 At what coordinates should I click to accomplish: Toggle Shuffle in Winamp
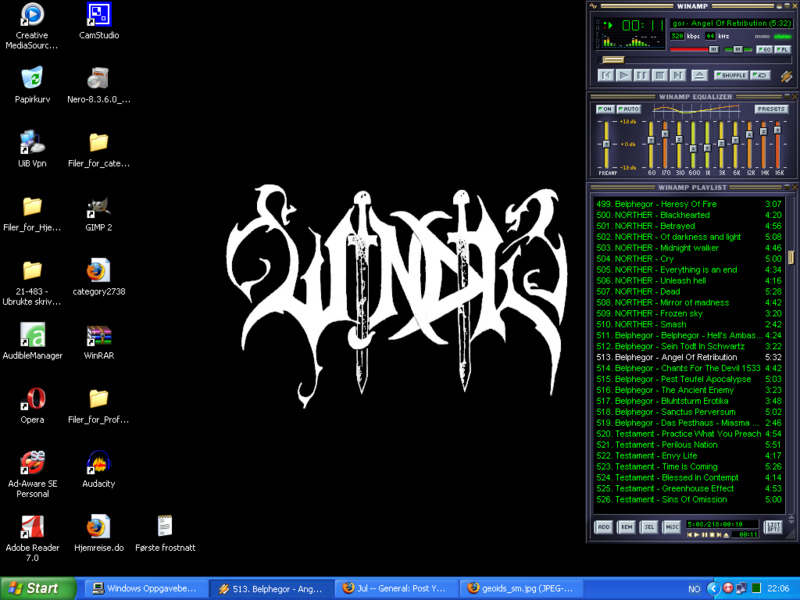click(731, 75)
